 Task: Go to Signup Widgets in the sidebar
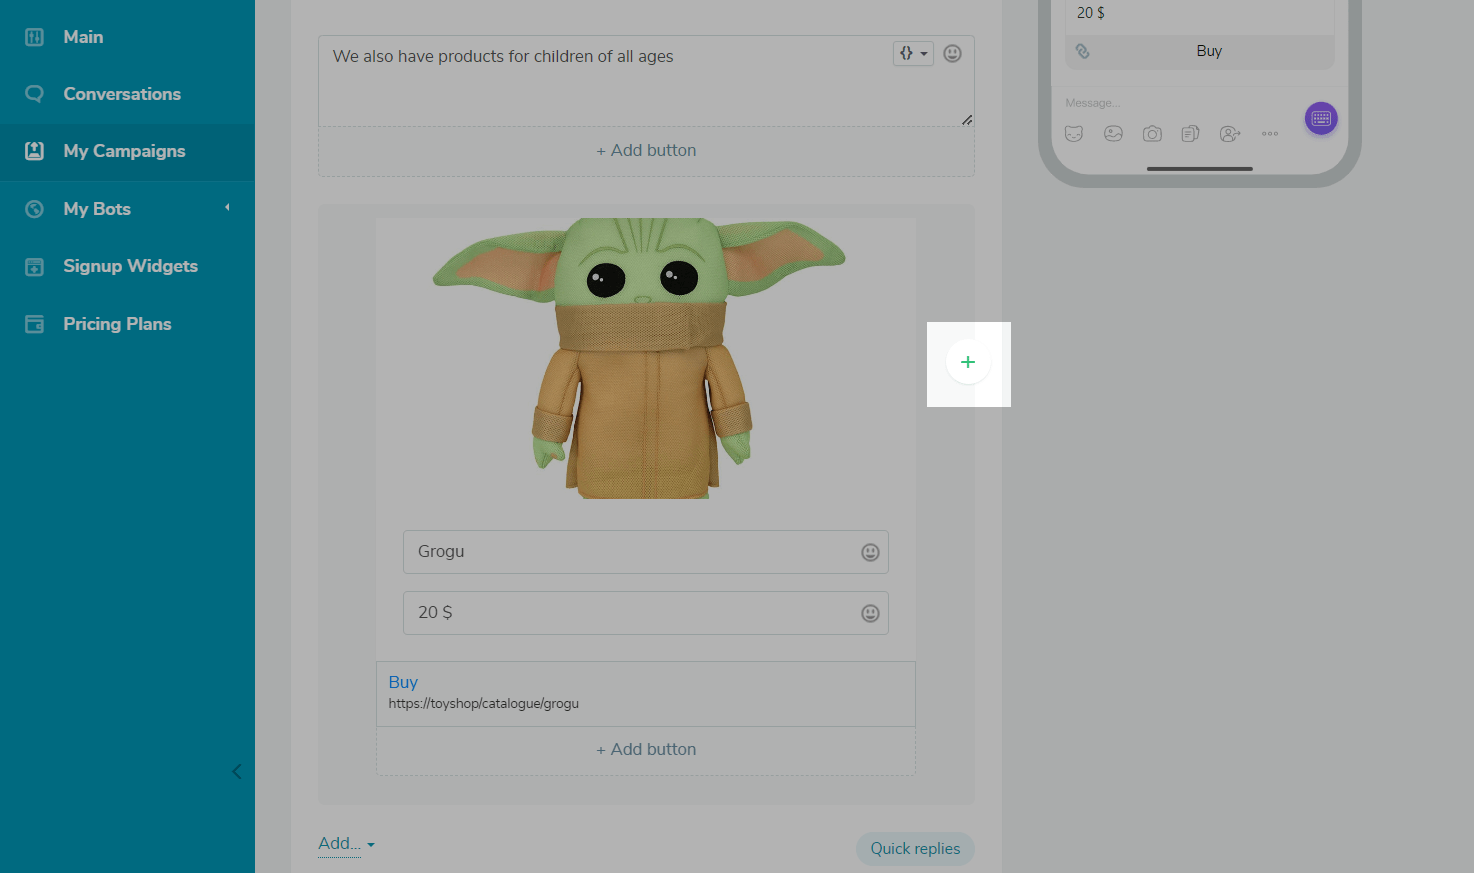coord(130,266)
